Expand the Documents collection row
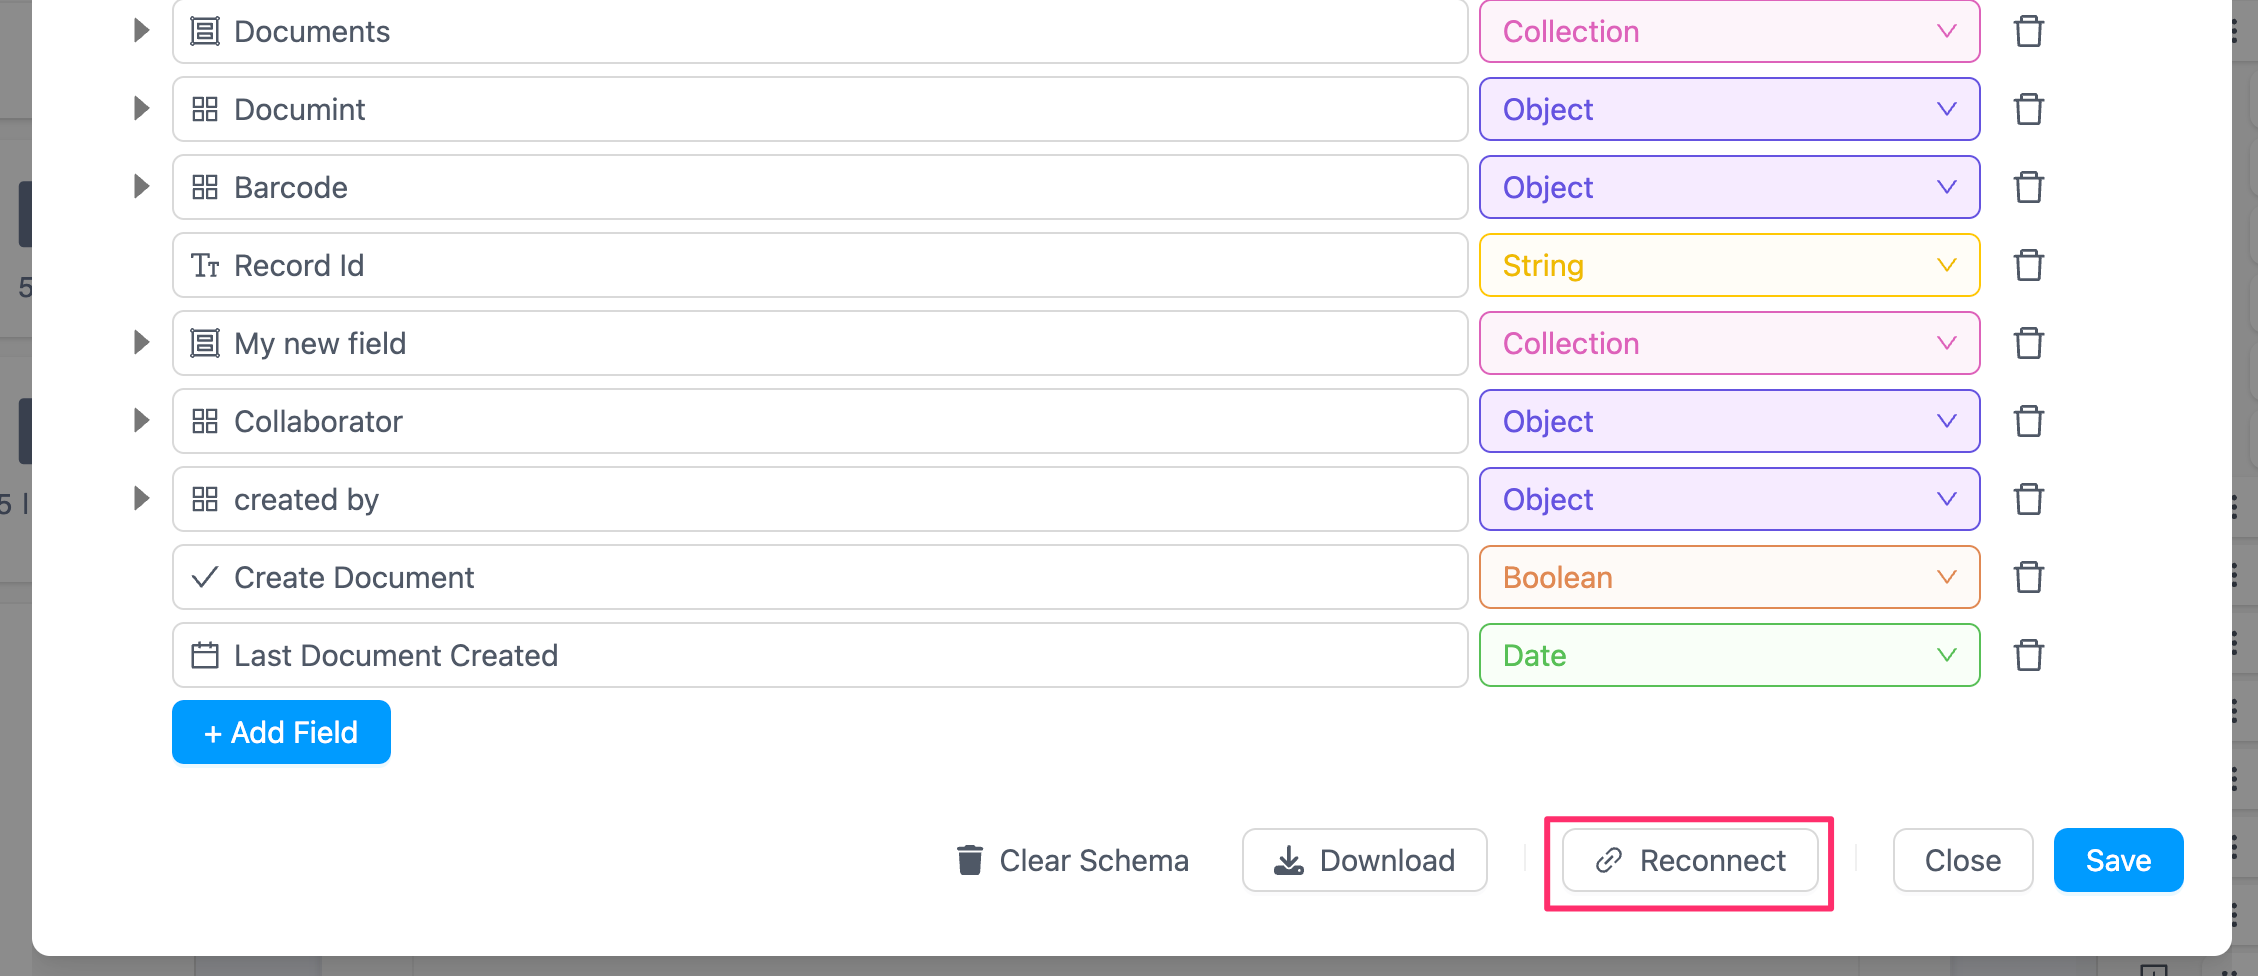The width and height of the screenshot is (2258, 976). tap(141, 31)
